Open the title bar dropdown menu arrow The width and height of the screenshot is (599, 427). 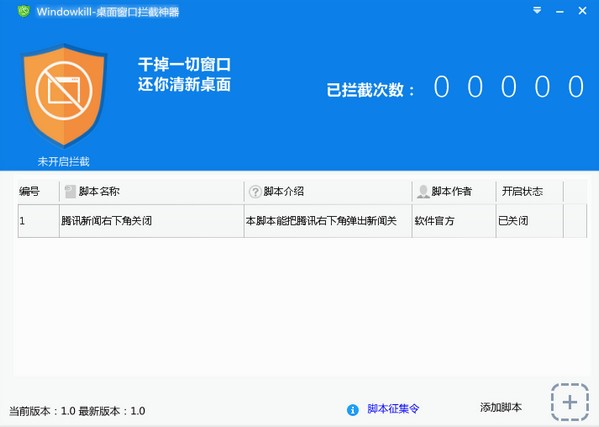537,11
